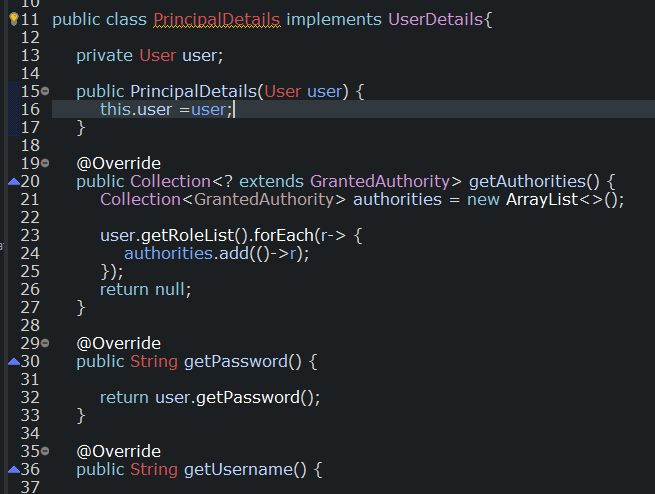Click getRoleList() call on line 23
The image size is (655, 494).
tap(195, 236)
